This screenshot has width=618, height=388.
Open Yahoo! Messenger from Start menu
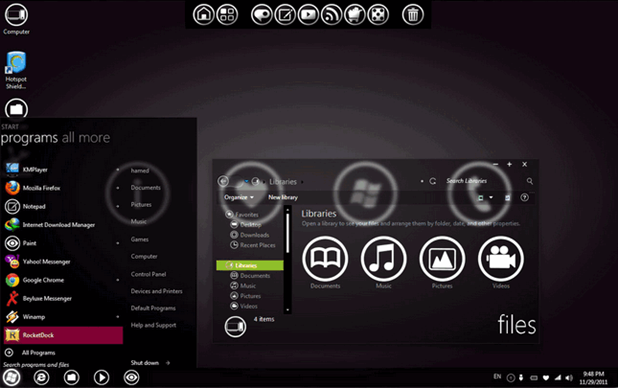point(63,261)
